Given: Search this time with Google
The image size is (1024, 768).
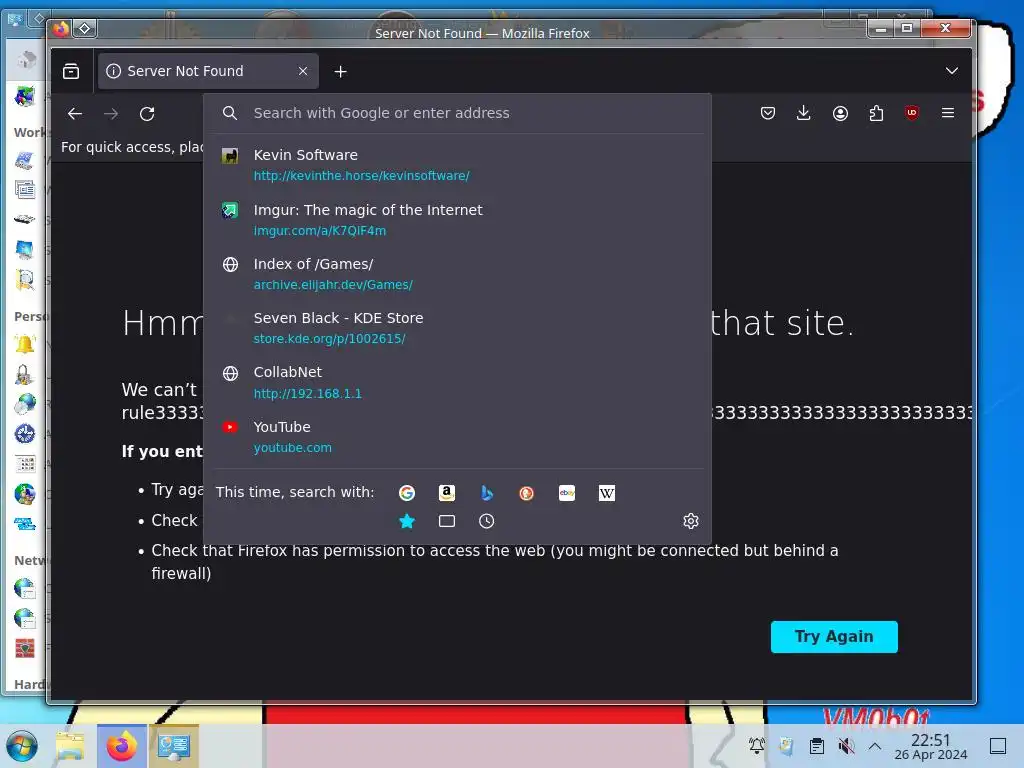Looking at the screenshot, I should click(x=407, y=493).
